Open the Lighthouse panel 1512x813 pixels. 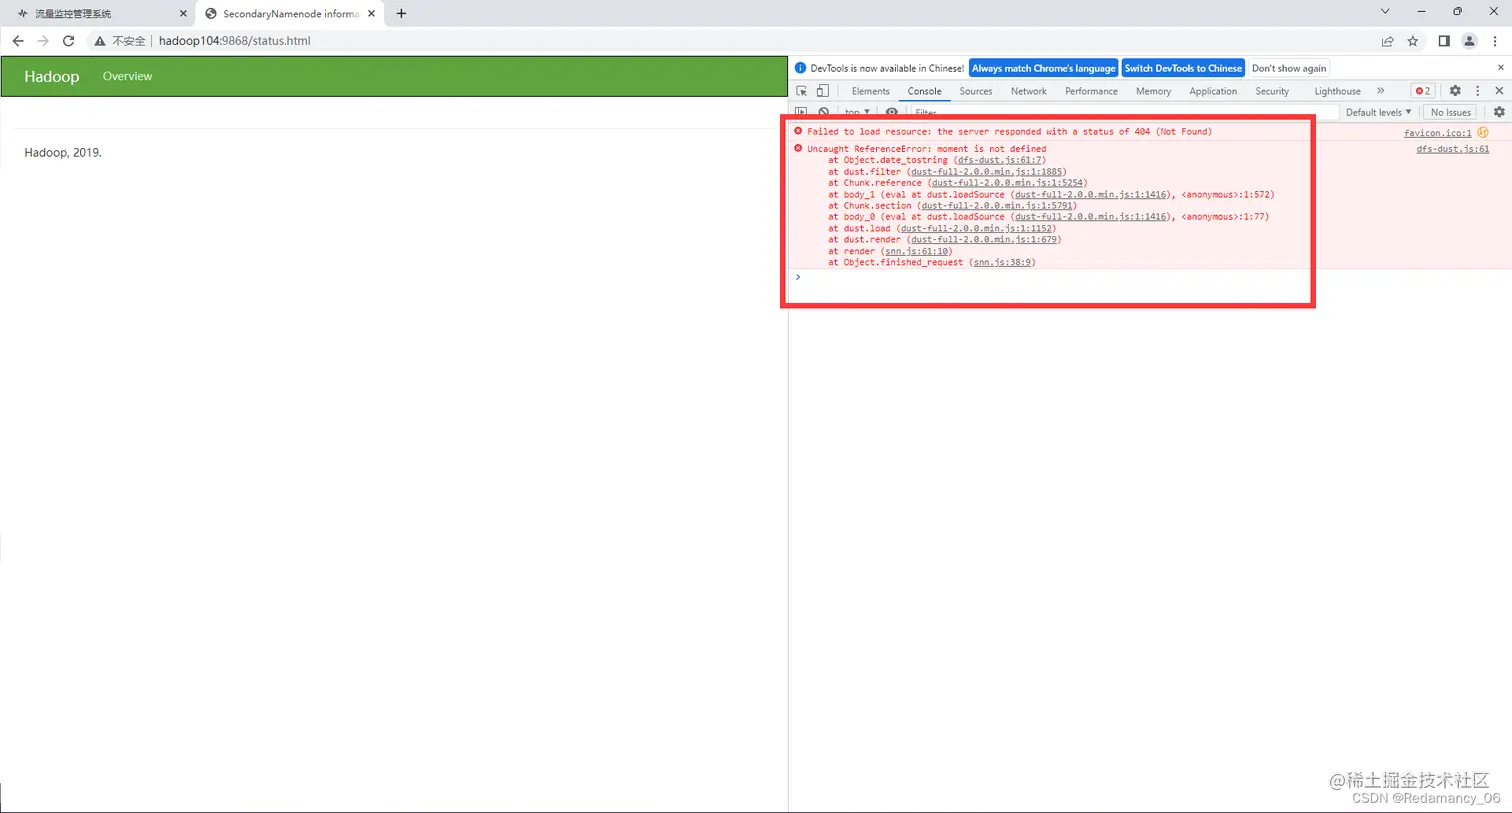[1337, 91]
